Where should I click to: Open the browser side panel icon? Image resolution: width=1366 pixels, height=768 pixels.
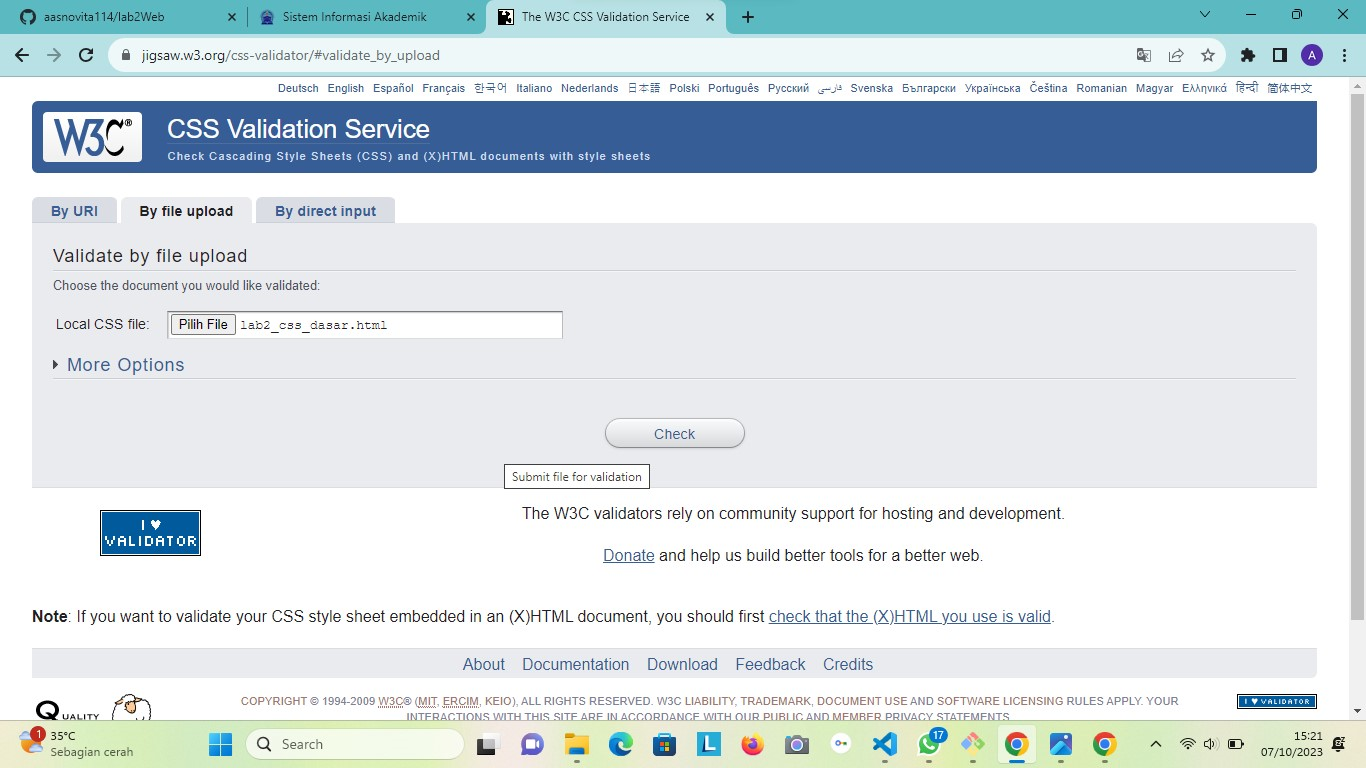(x=1280, y=56)
